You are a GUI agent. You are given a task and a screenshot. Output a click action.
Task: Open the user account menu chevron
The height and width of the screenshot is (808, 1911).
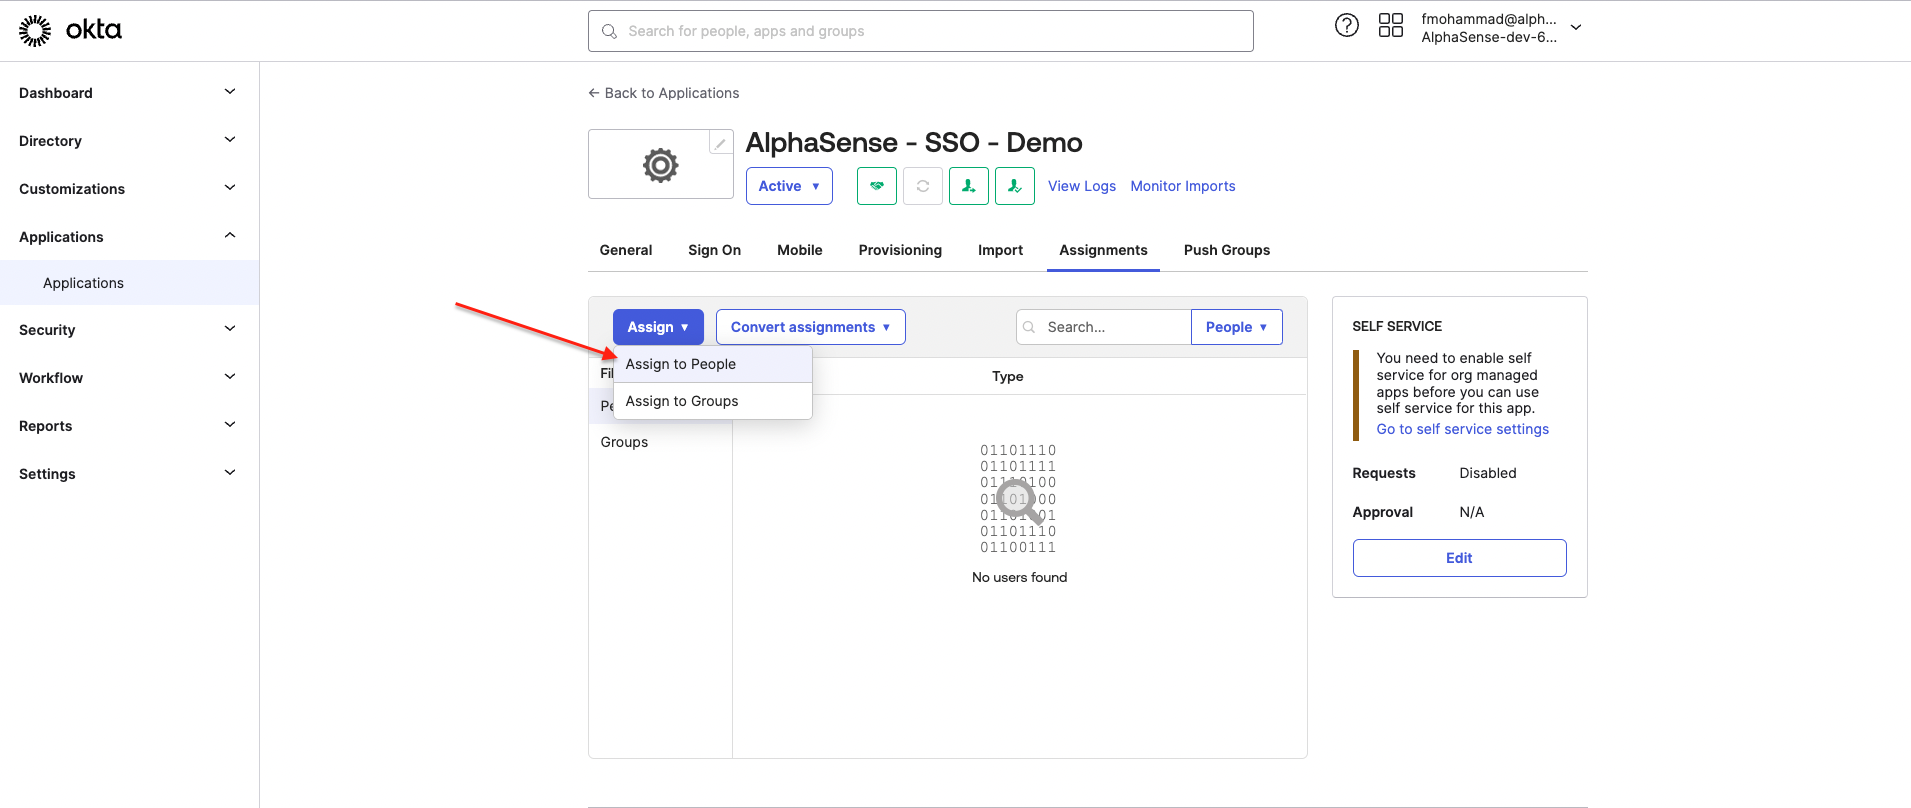[x=1576, y=28]
